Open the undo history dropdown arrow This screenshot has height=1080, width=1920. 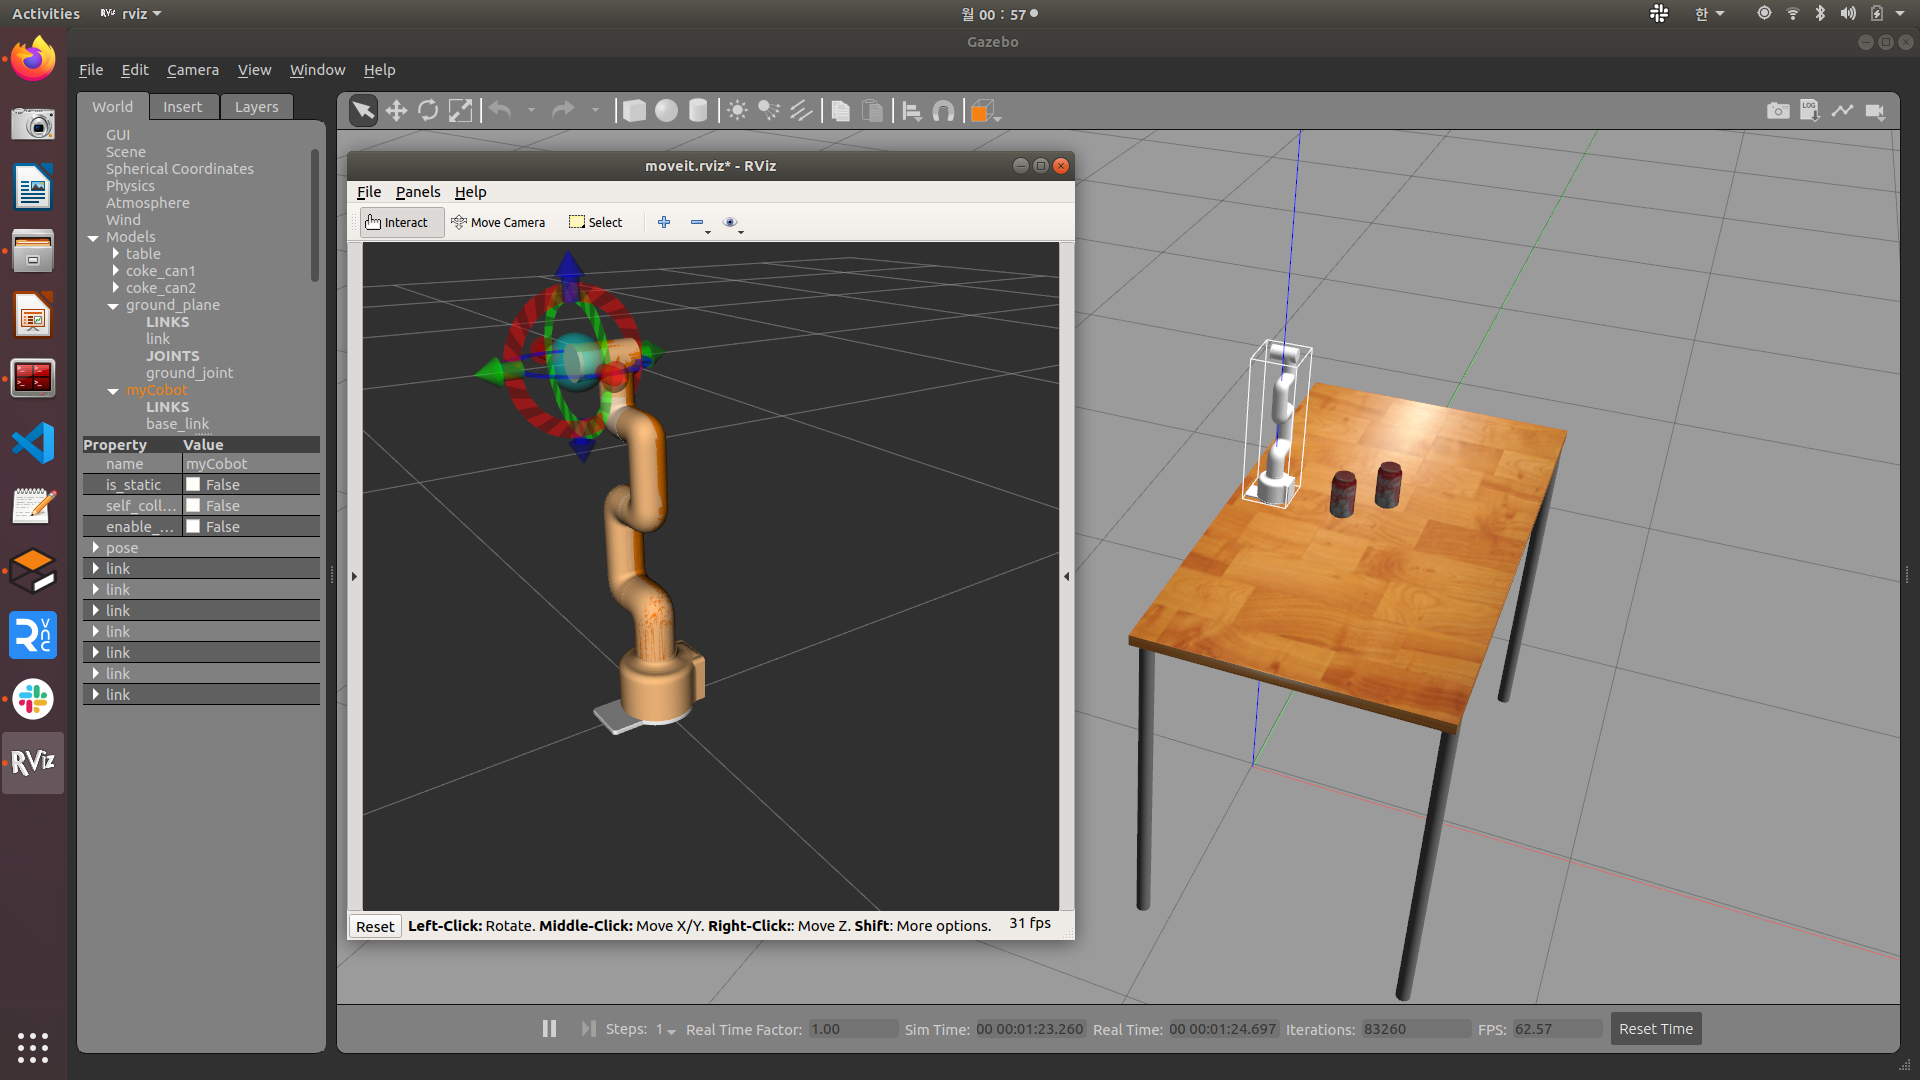pyautogui.click(x=531, y=110)
